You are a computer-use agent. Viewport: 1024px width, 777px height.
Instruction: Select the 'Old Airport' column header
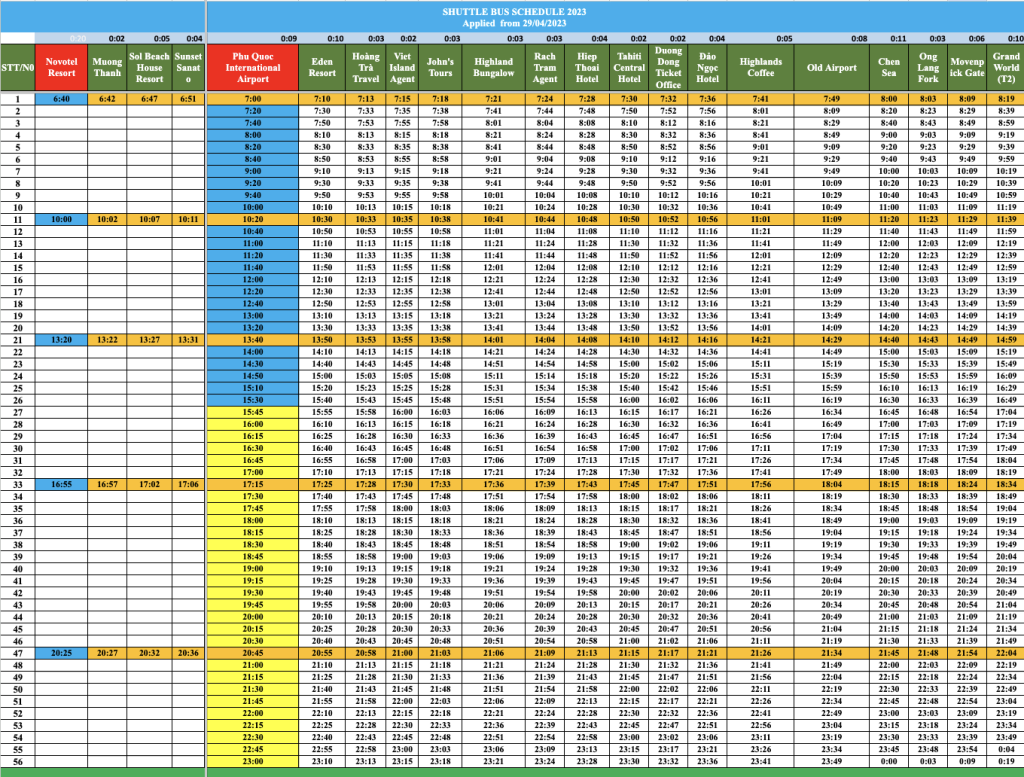coord(831,68)
